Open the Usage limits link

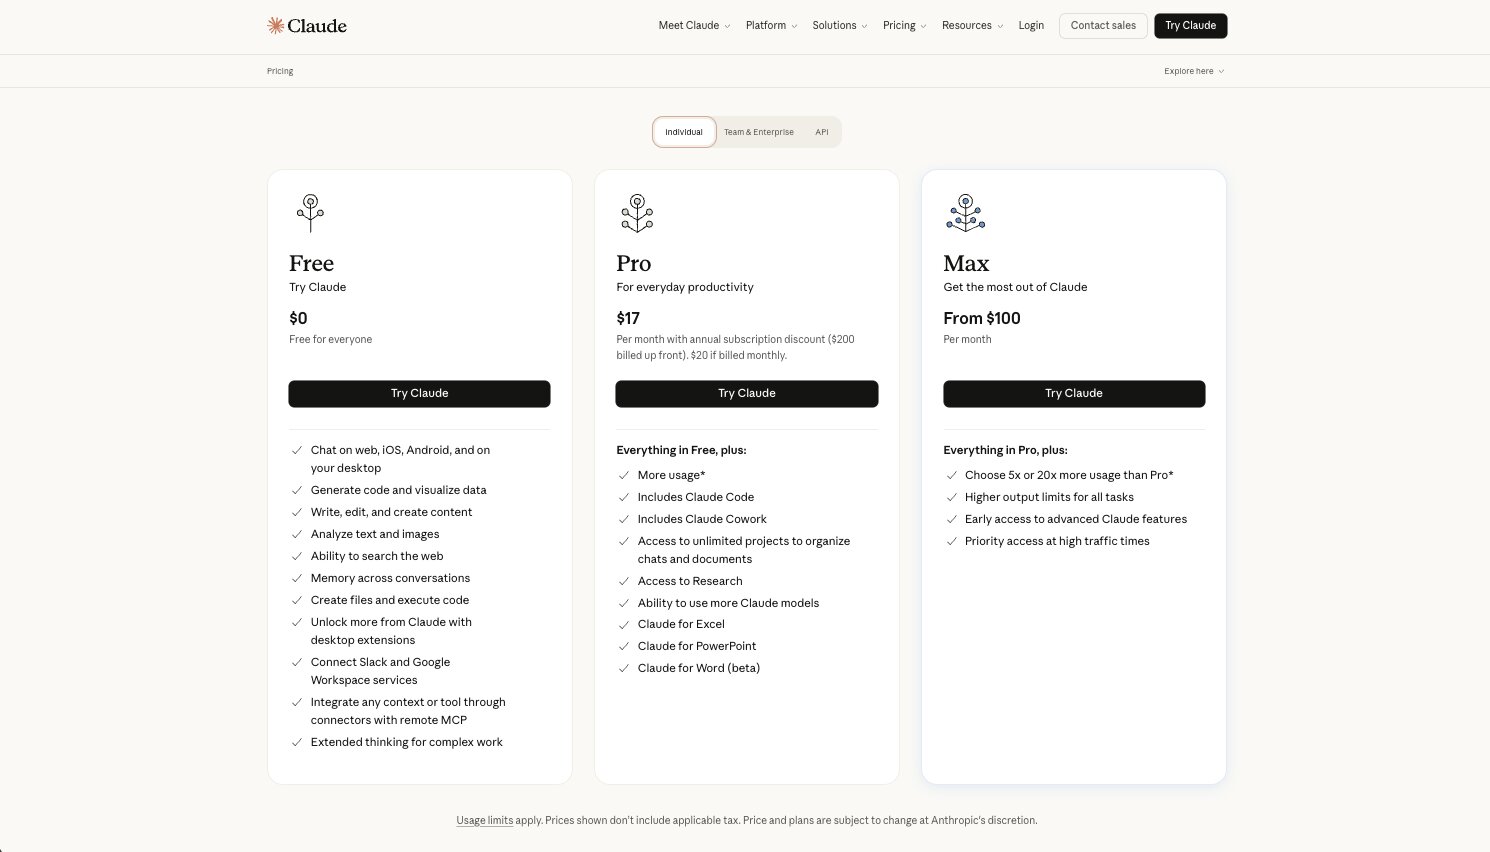point(485,821)
